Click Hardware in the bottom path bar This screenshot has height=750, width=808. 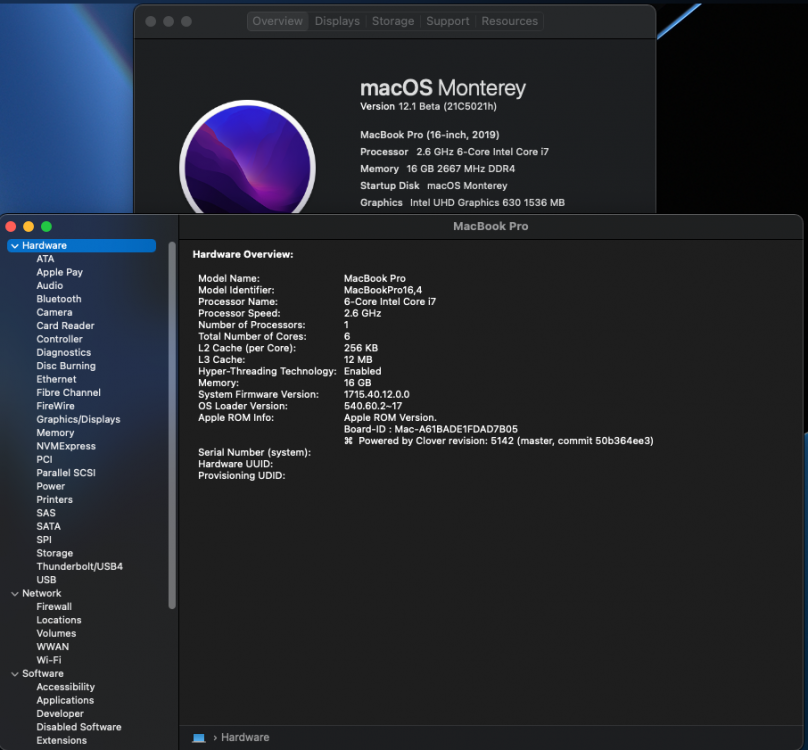(x=245, y=737)
